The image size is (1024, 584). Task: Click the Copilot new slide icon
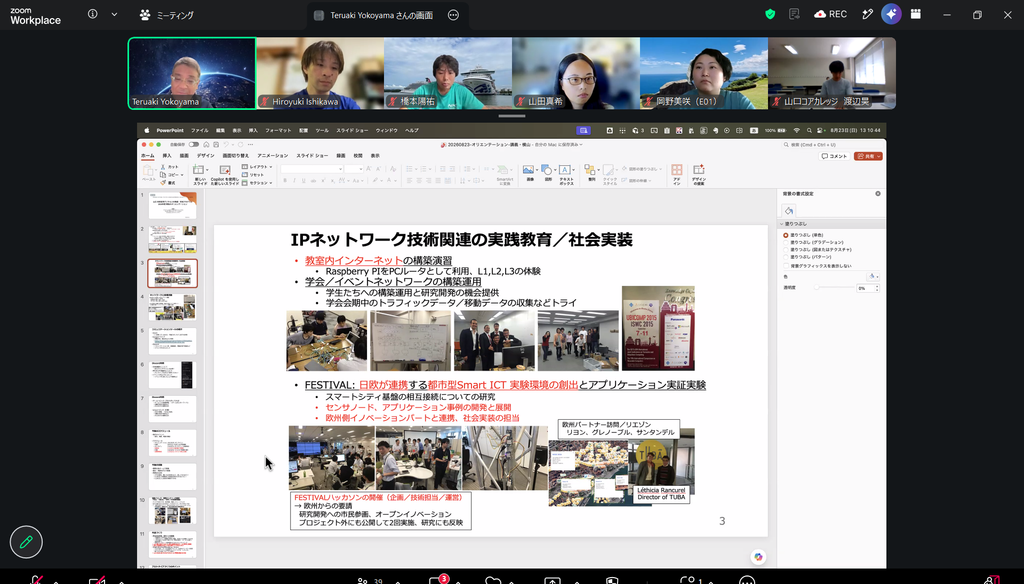225,170
